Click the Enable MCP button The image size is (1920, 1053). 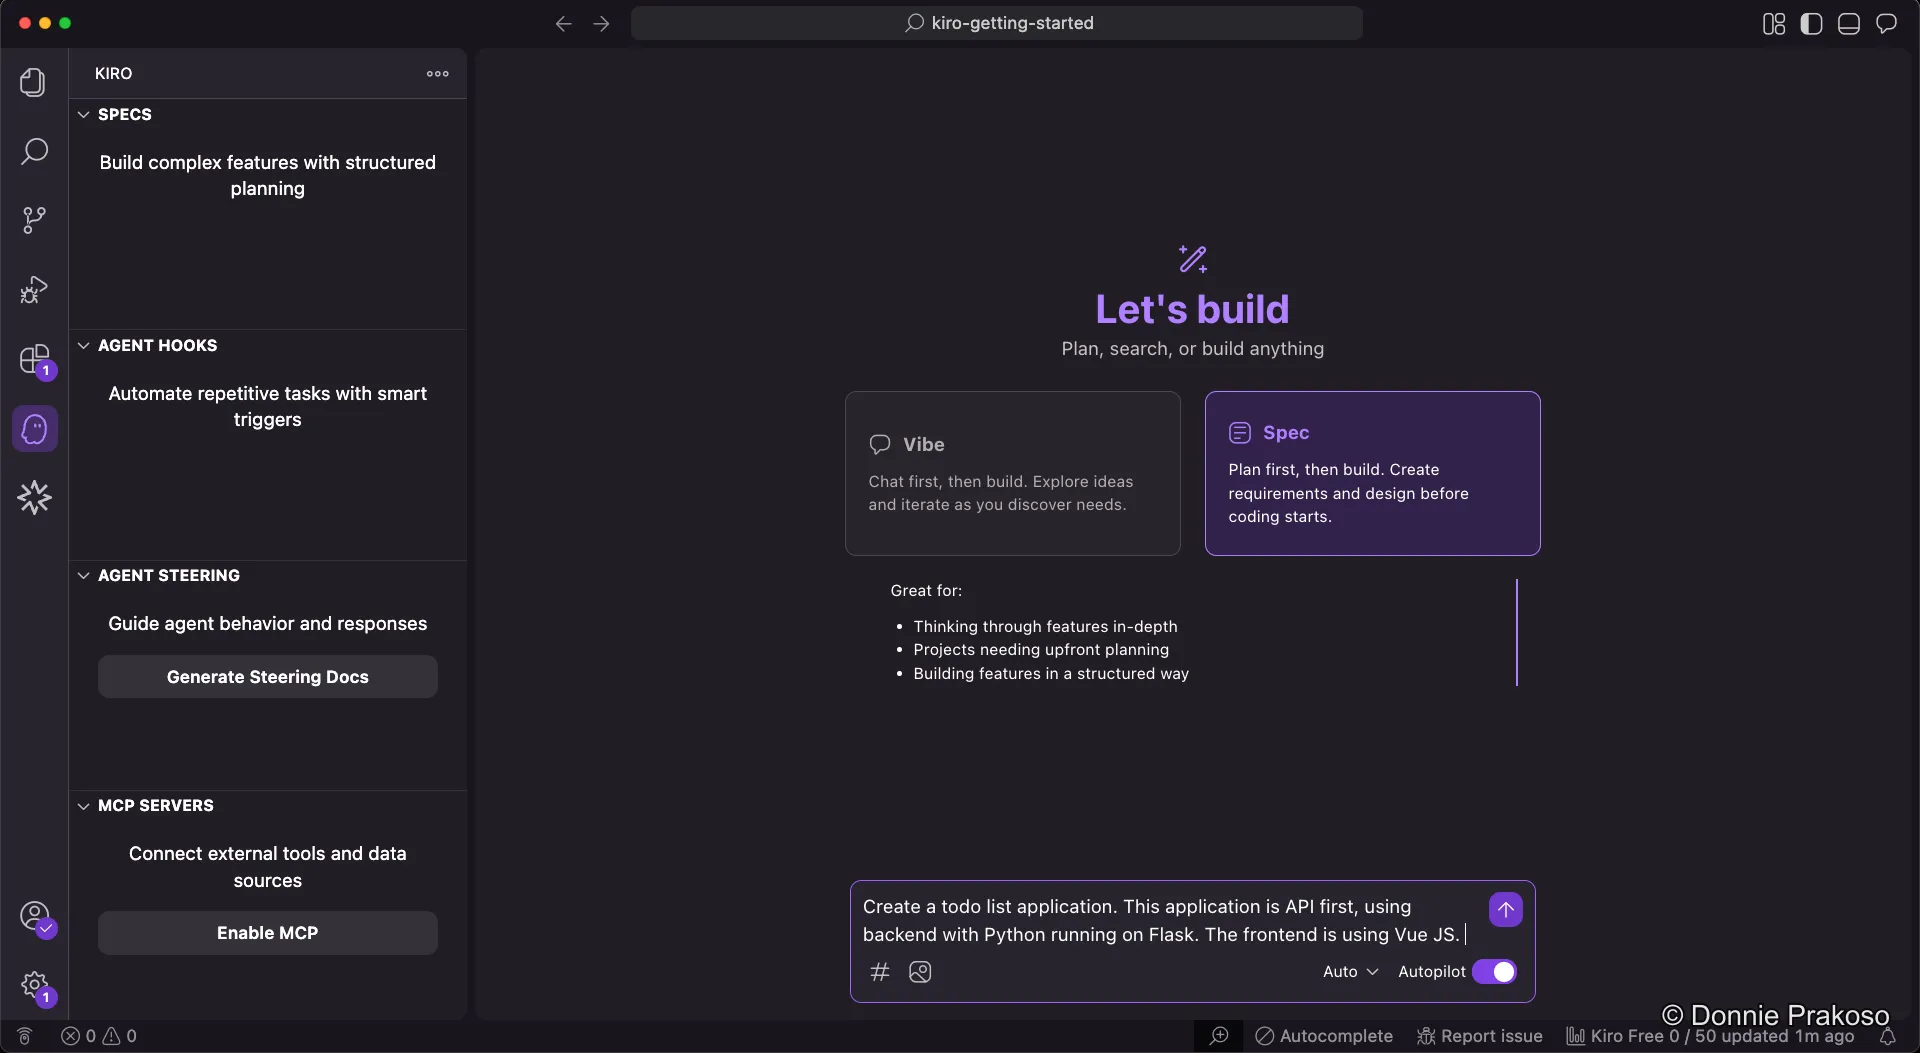pos(267,932)
